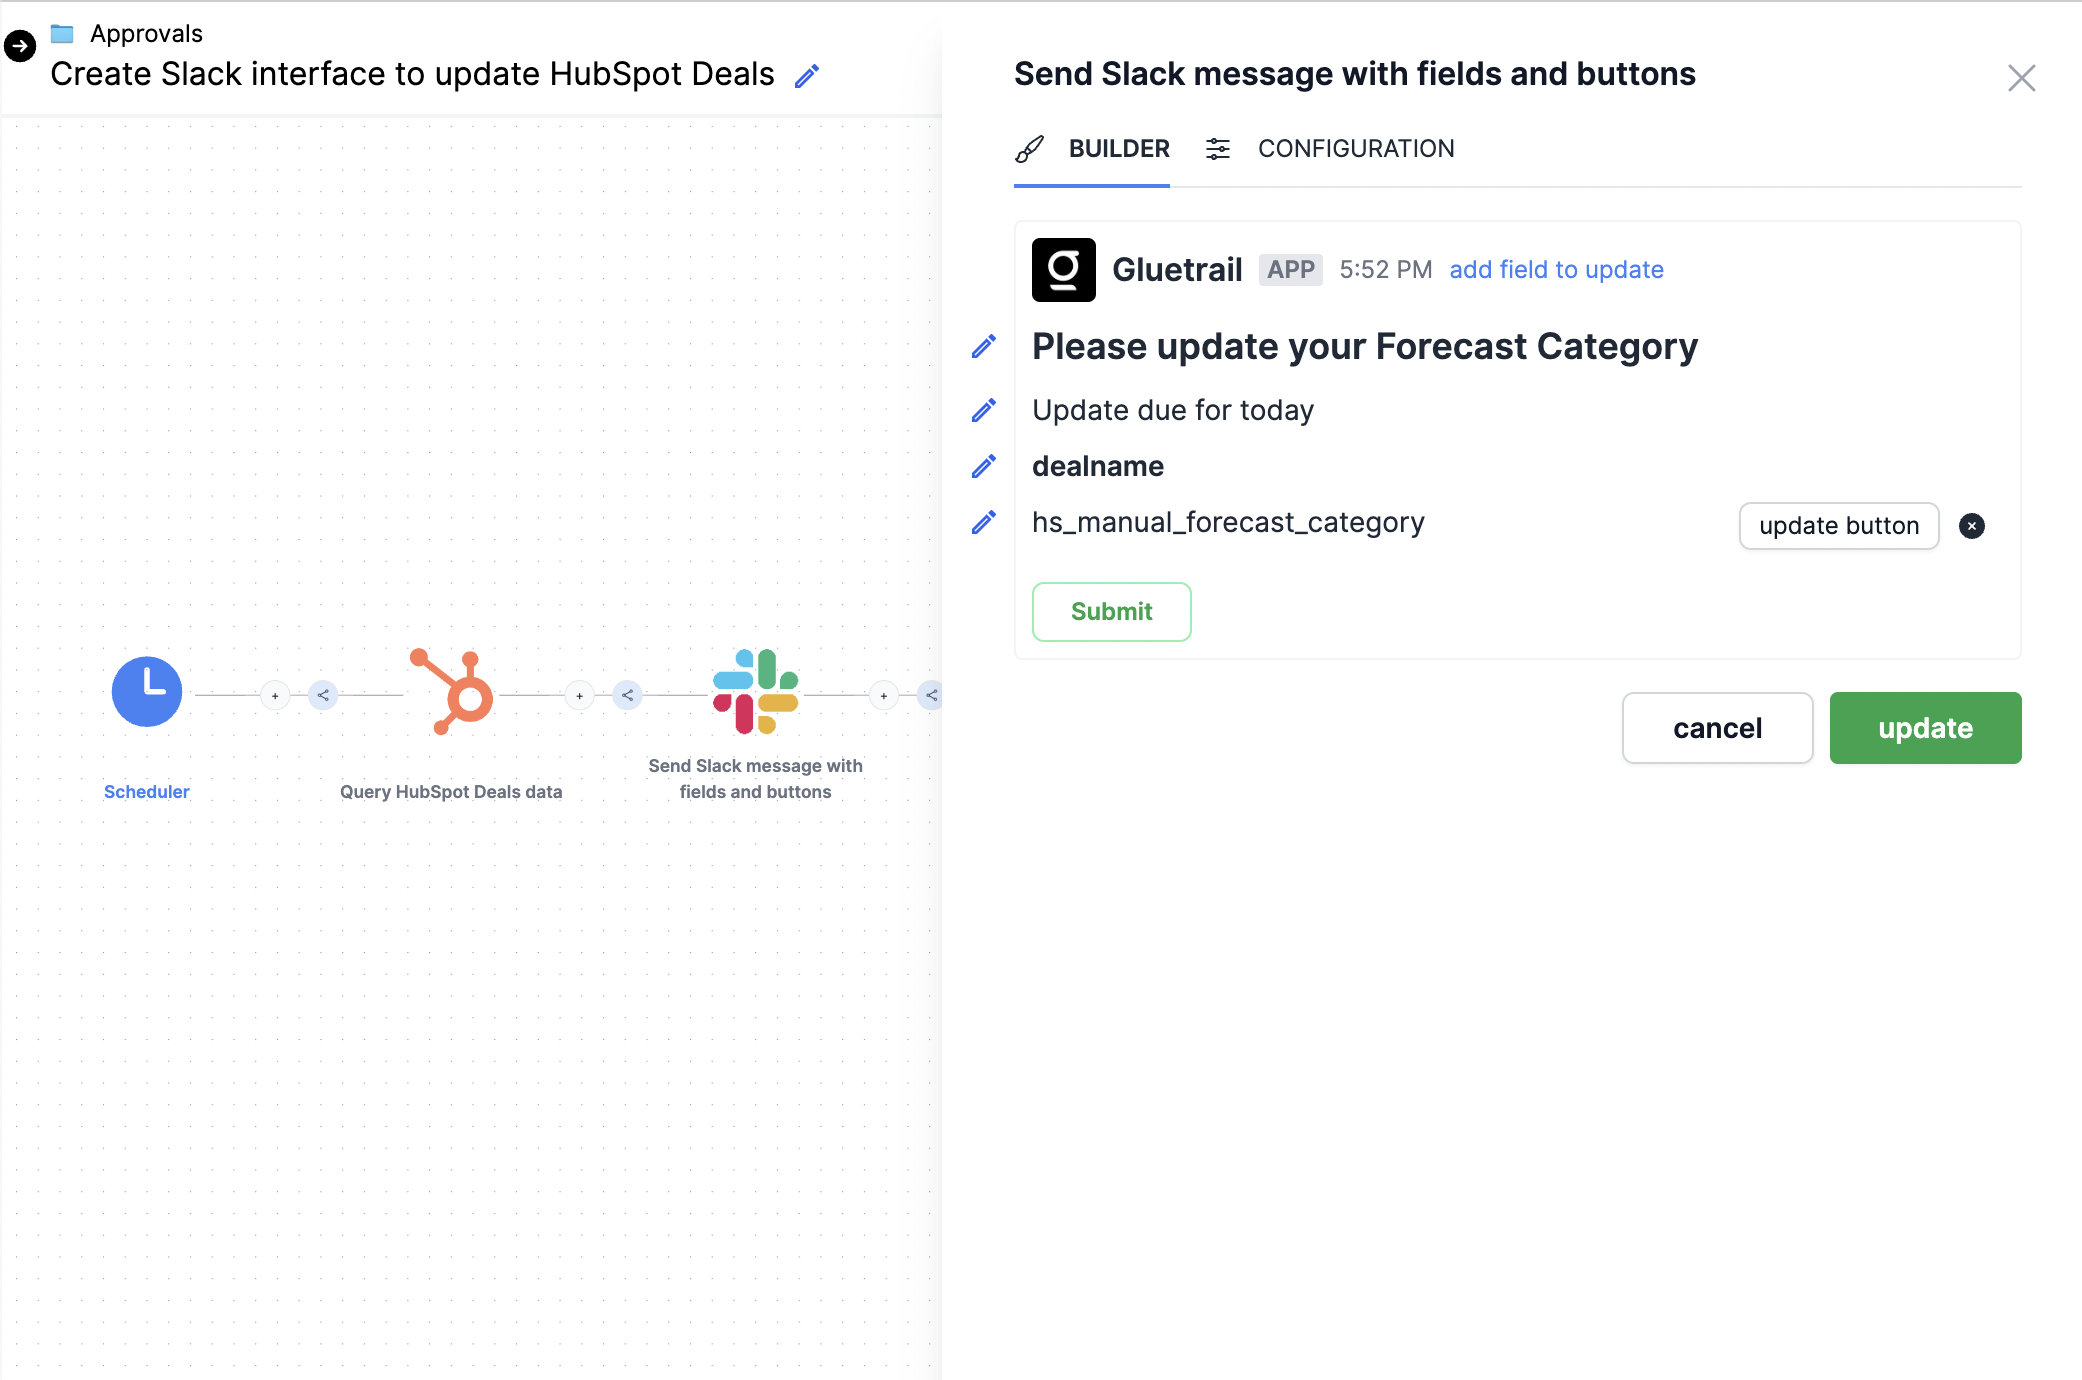Edit the workflow title with pencil icon
The width and height of the screenshot is (2082, 1380).
click(x=807, y=76)
